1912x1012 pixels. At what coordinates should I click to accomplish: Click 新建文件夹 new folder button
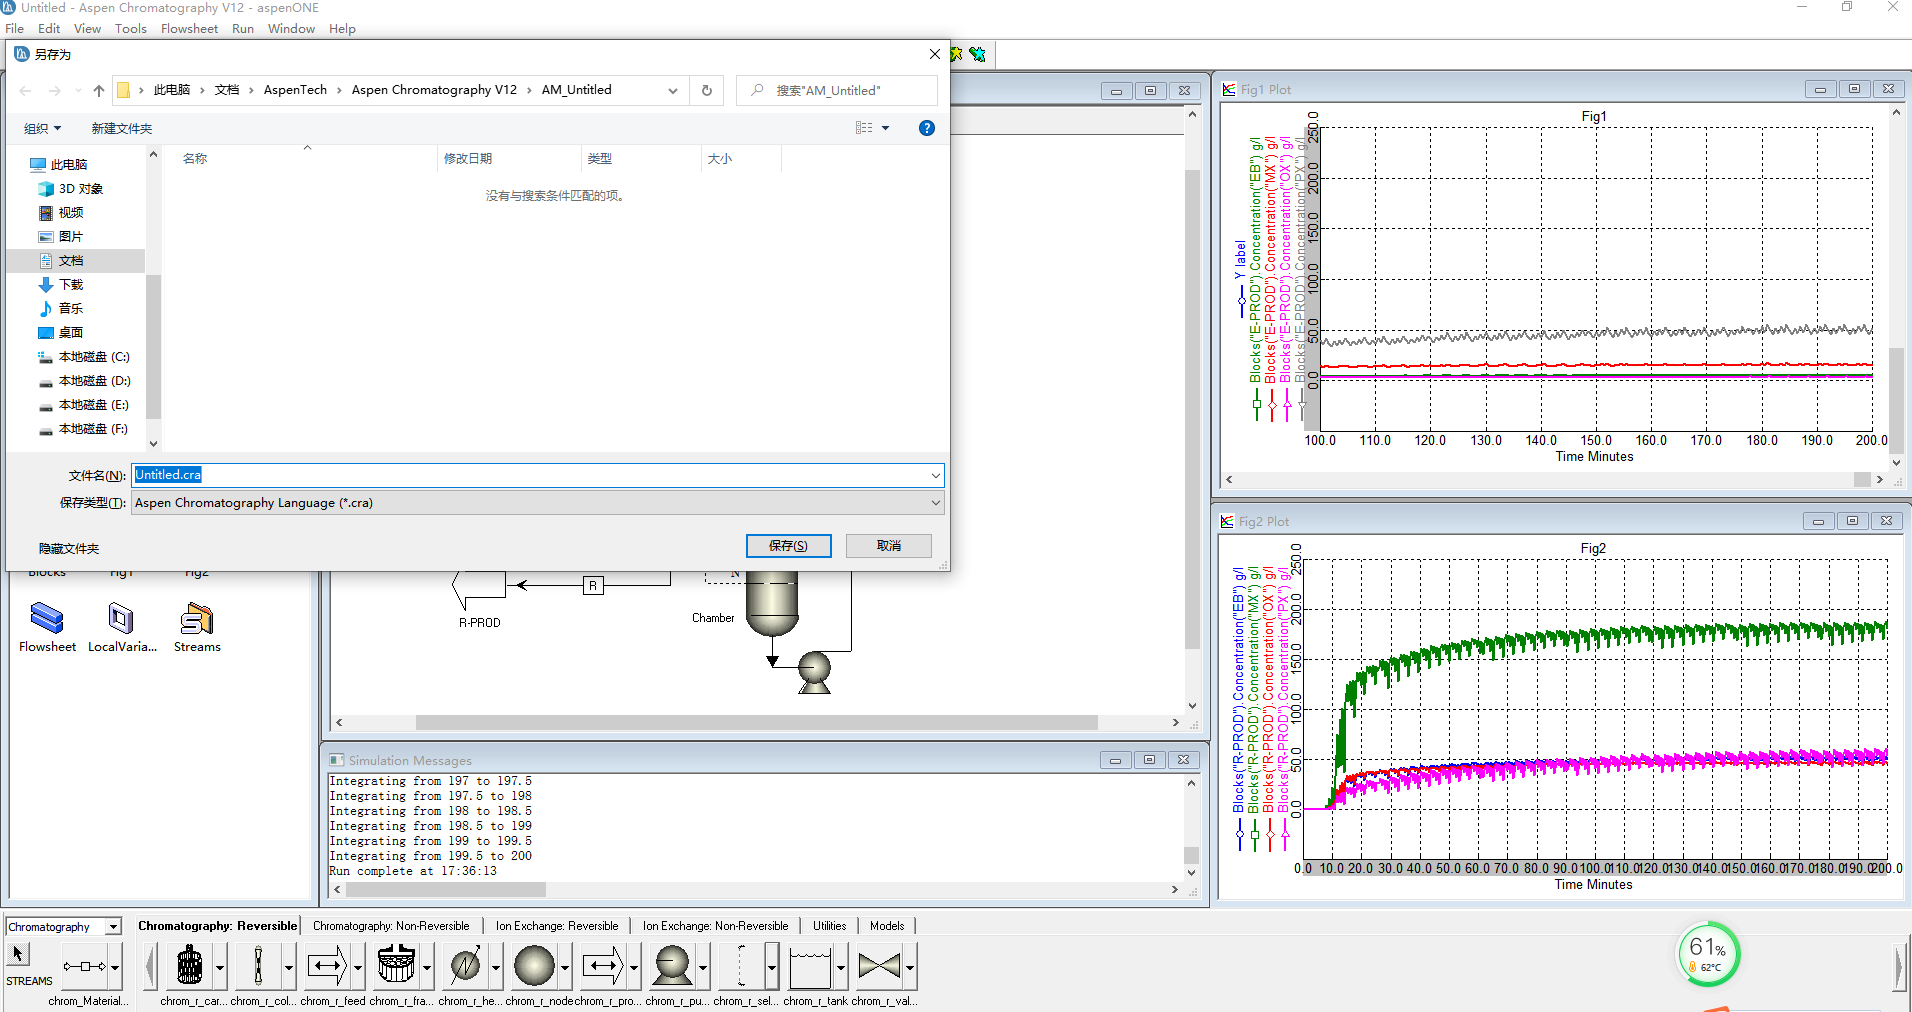click(x=121, y=128)
